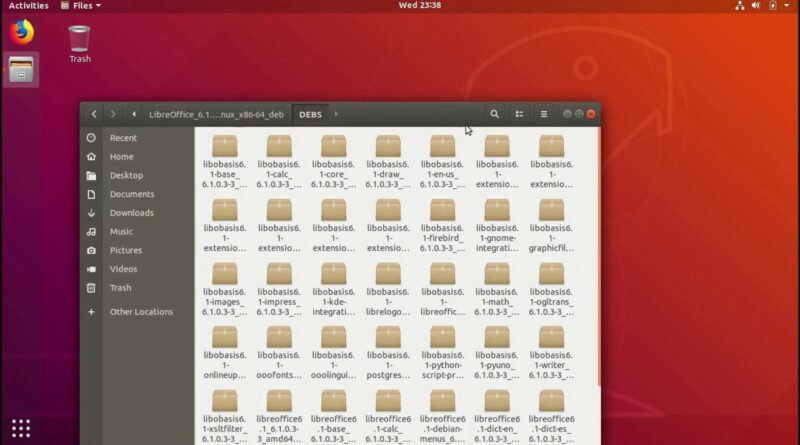The image size is (800, 445).
Task: Select the libobasis6.1-gnome-integration package file
Action: 497,225
